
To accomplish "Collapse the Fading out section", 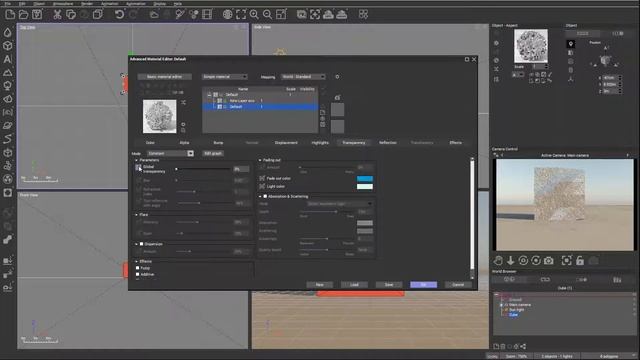I will tap(260, 160).
